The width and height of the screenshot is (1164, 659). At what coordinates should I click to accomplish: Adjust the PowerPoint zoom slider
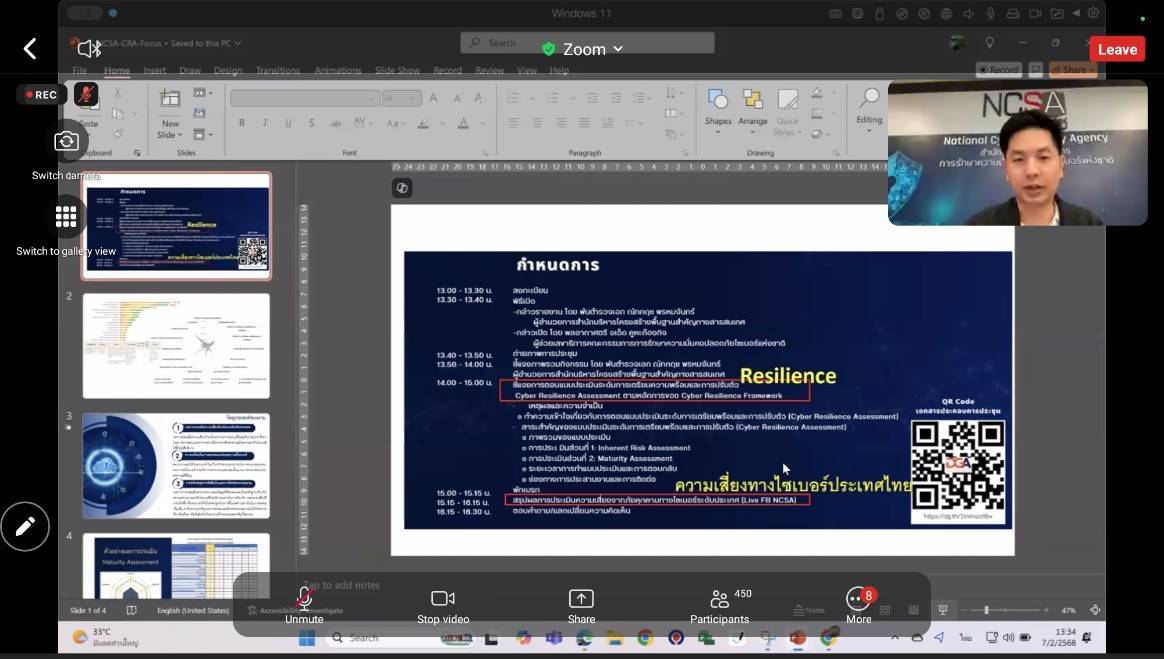[987, 610]
